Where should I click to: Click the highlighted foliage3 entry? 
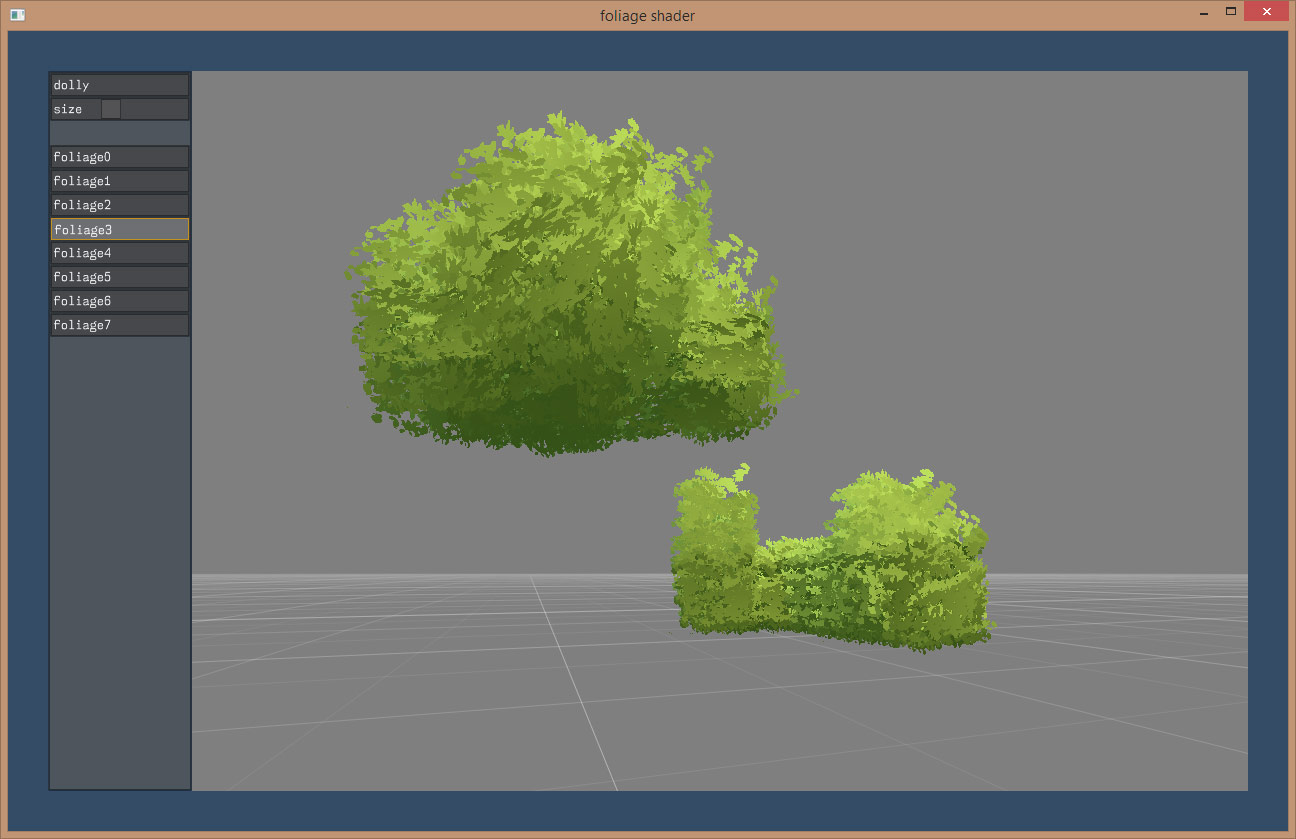pos(119,229)
